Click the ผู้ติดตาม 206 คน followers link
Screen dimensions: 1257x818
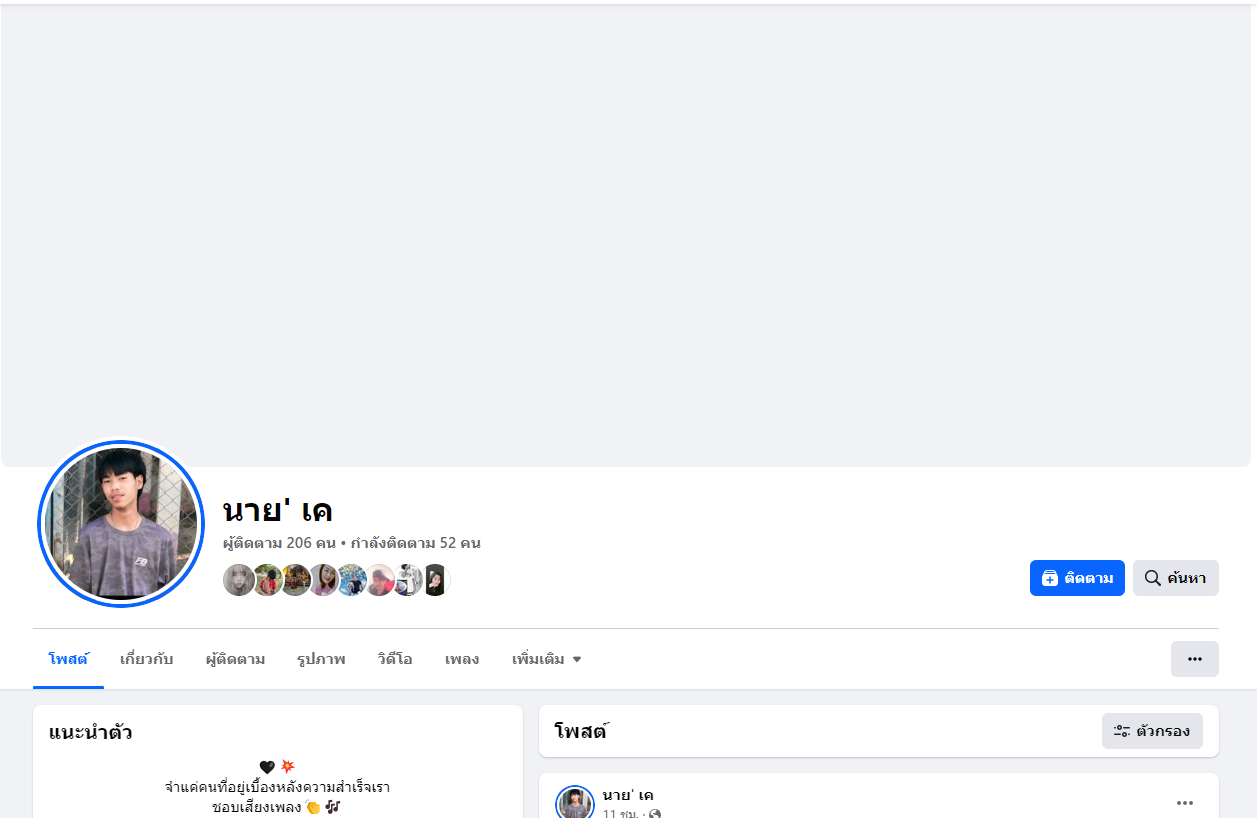(279, 543)
